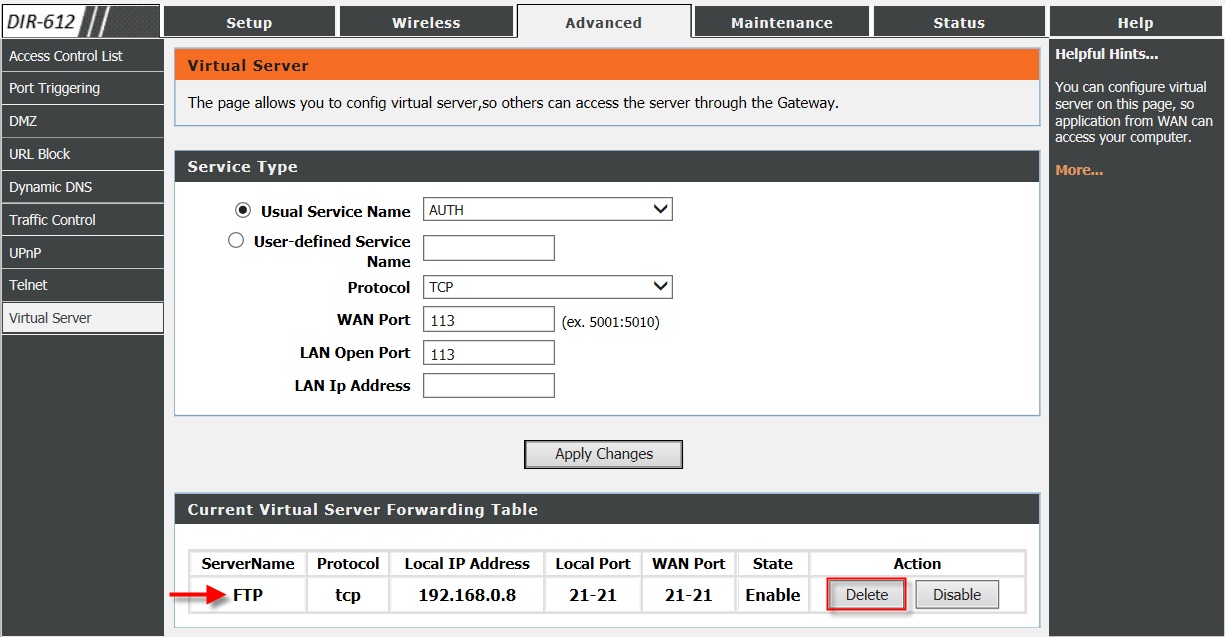Select the User-defined Service Name radio button
Viewport: 1225px width, 637px height.
point(236,240)
